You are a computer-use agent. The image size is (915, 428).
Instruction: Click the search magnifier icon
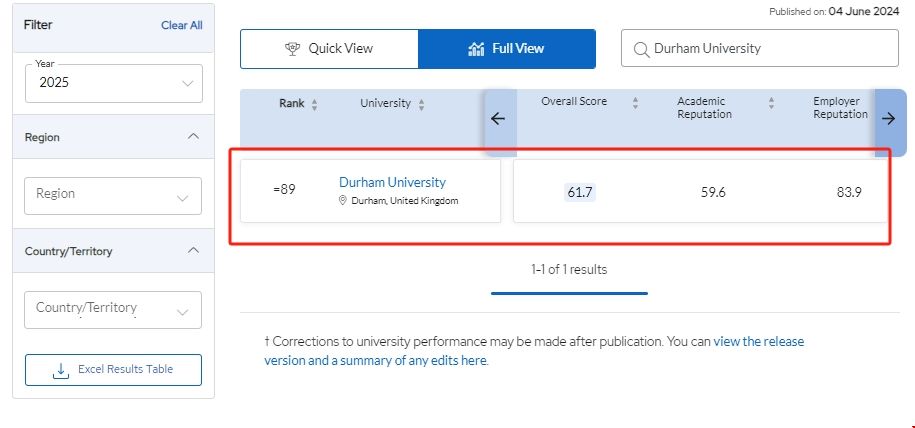point(640,48)
